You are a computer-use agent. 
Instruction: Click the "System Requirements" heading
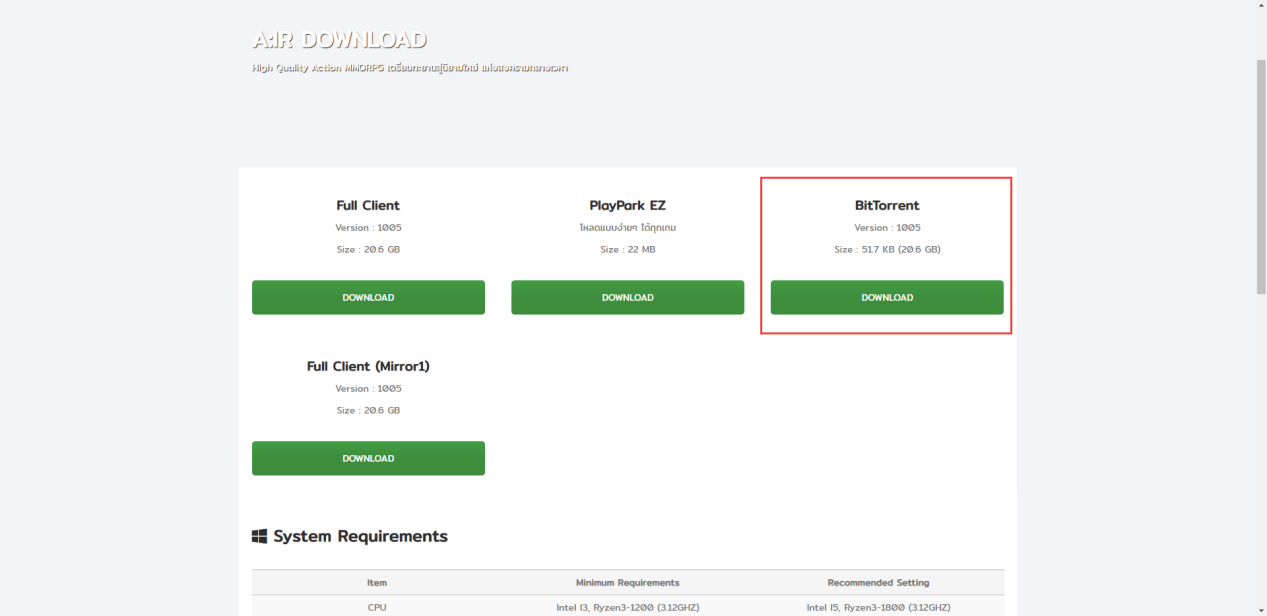coord(360,536)
